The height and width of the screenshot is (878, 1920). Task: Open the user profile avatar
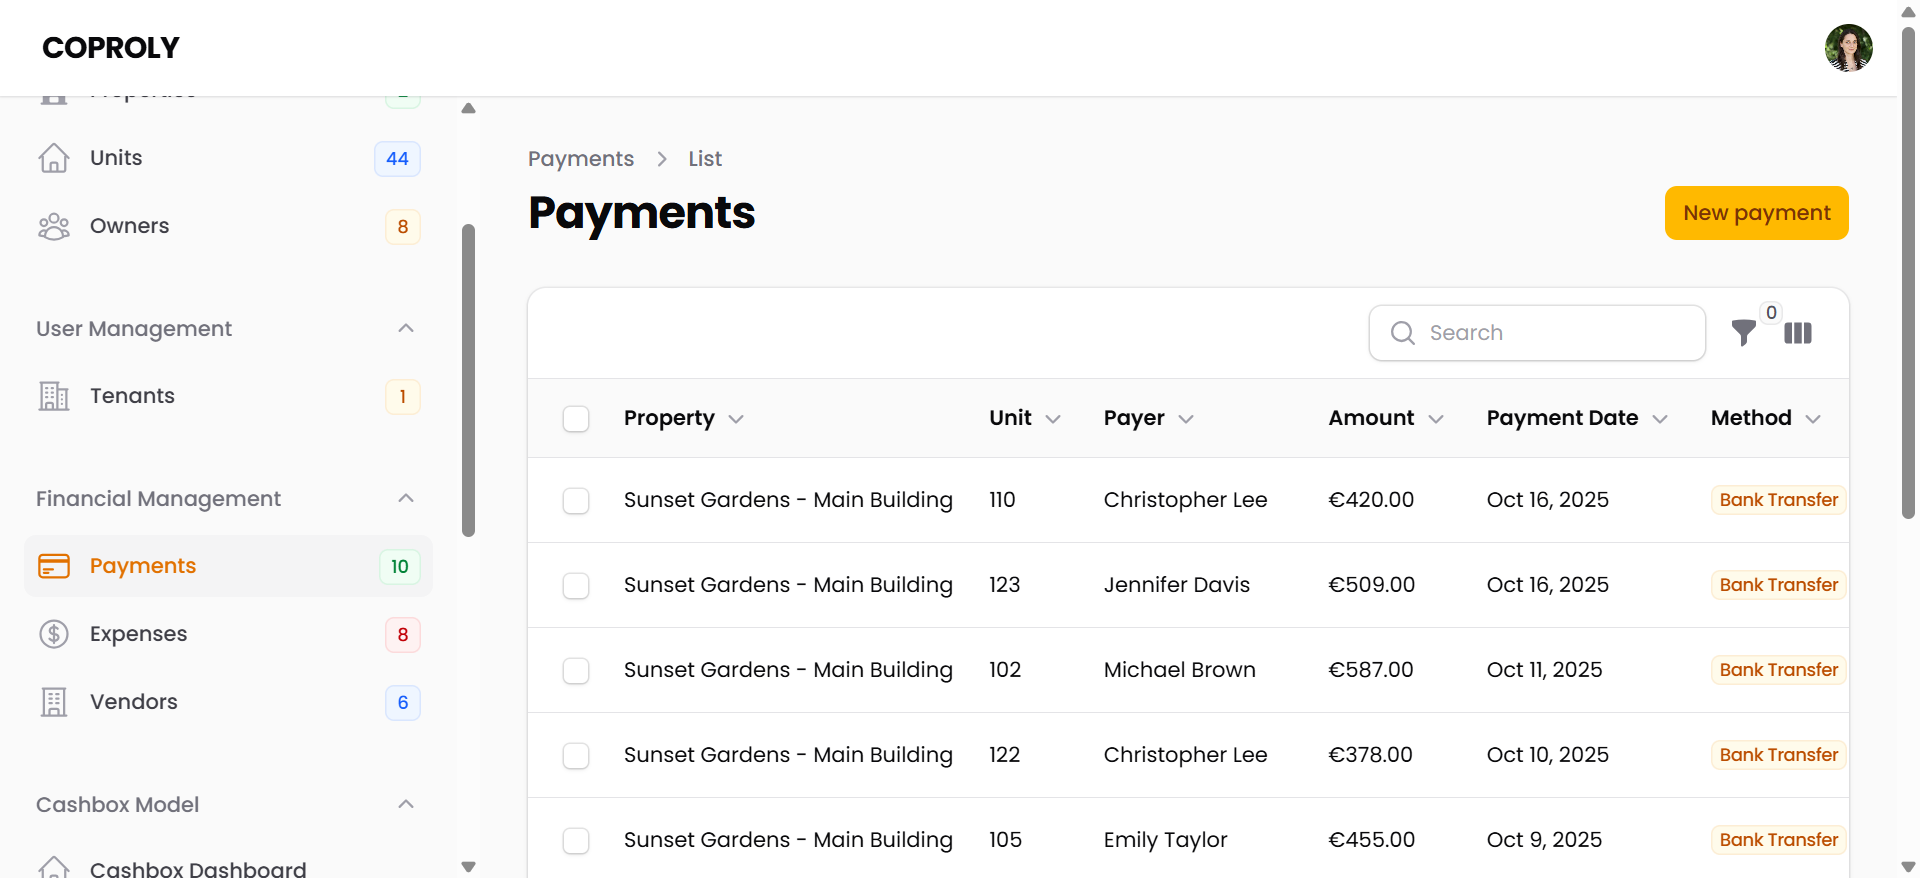pos(1848,48)
